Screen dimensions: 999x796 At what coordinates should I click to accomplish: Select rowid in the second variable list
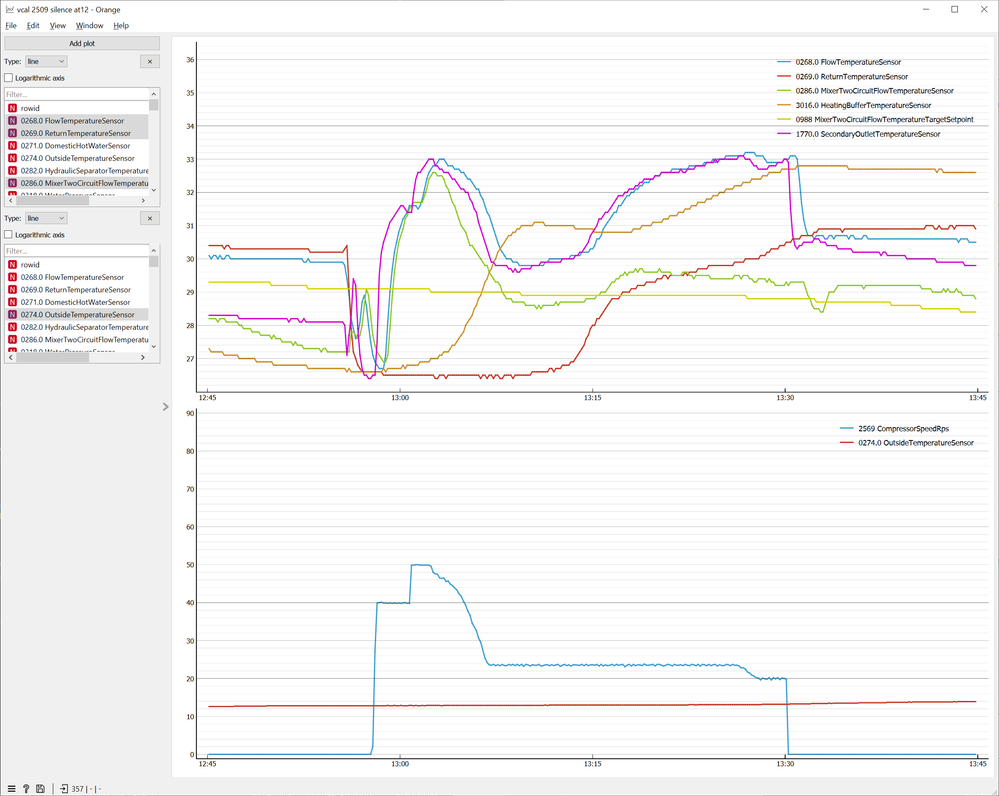point(30,264)
